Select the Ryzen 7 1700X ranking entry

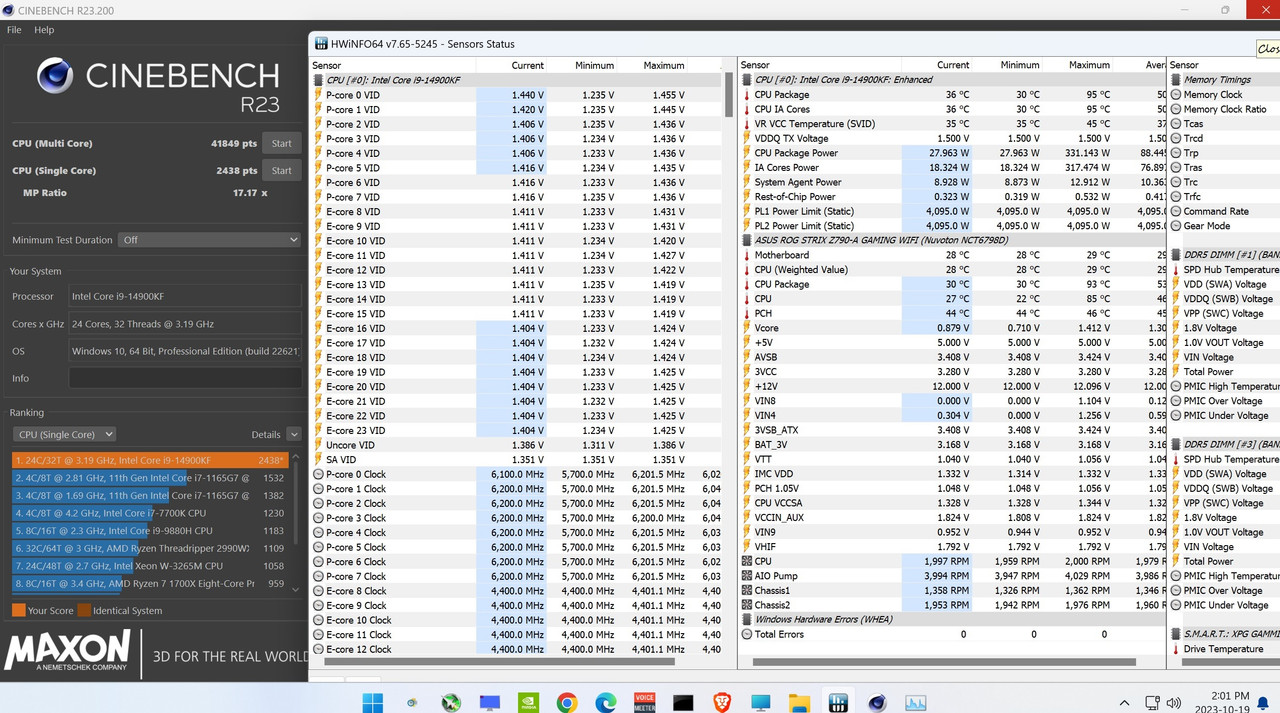click(x=150, y=584)
